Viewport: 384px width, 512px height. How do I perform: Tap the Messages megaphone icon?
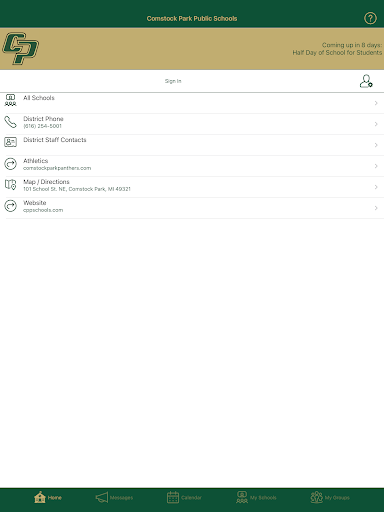102,497
